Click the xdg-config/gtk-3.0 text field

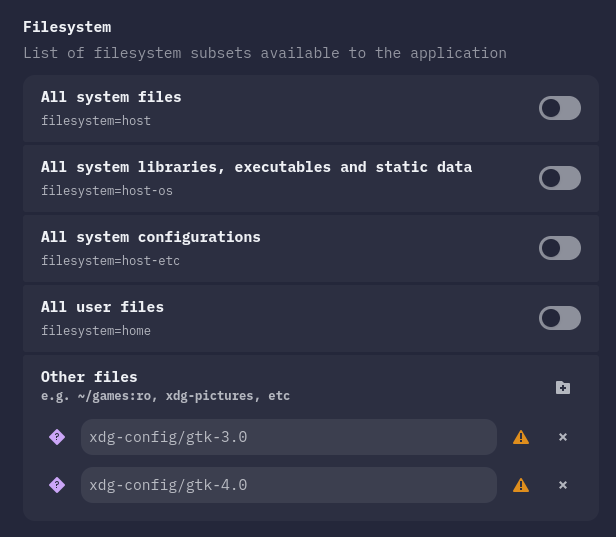[x=288, y=437]
